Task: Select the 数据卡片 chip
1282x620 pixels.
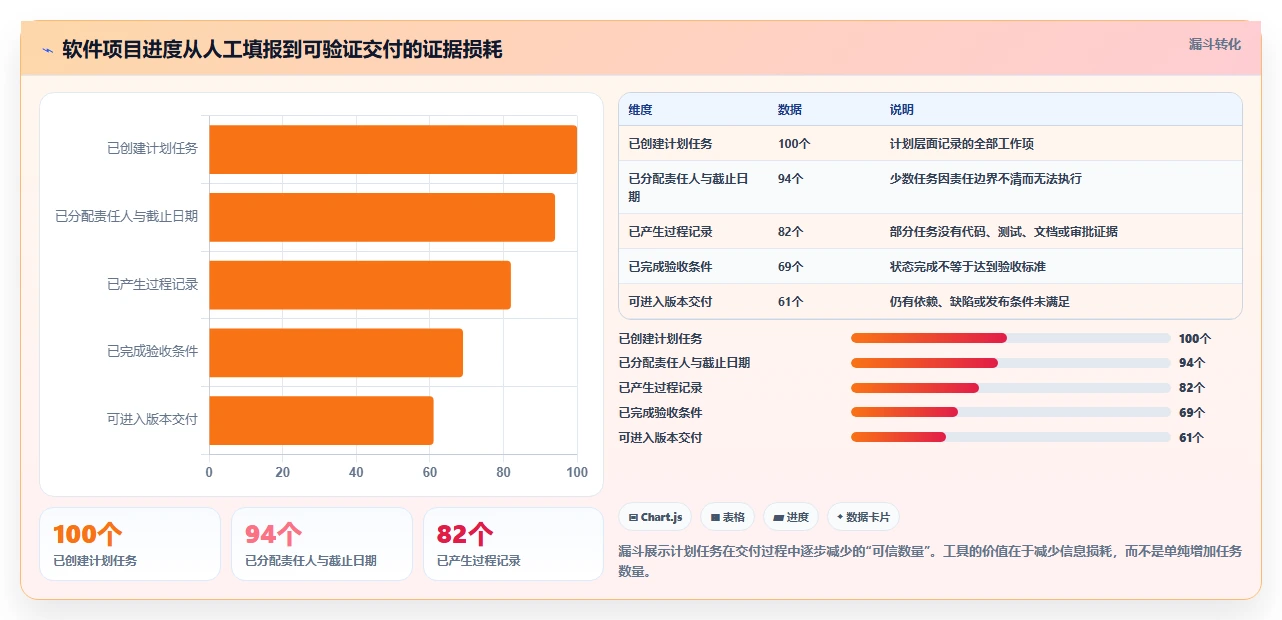Action: pos(863,517)
